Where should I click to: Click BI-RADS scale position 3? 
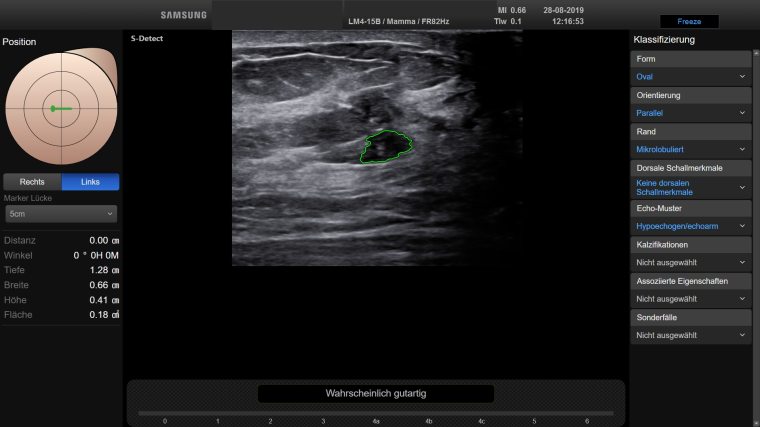(x=323, y=419)
